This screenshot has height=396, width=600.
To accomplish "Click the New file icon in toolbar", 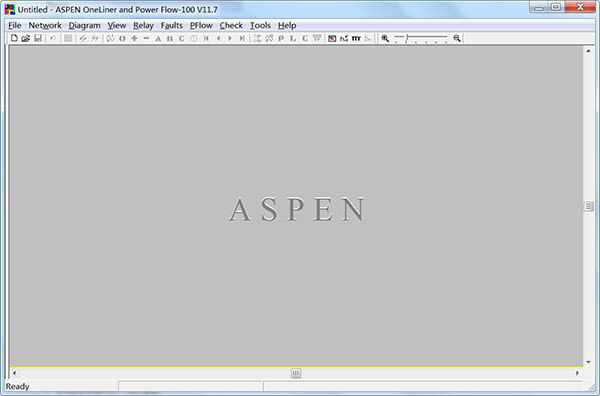I will [x=14, y=38].
